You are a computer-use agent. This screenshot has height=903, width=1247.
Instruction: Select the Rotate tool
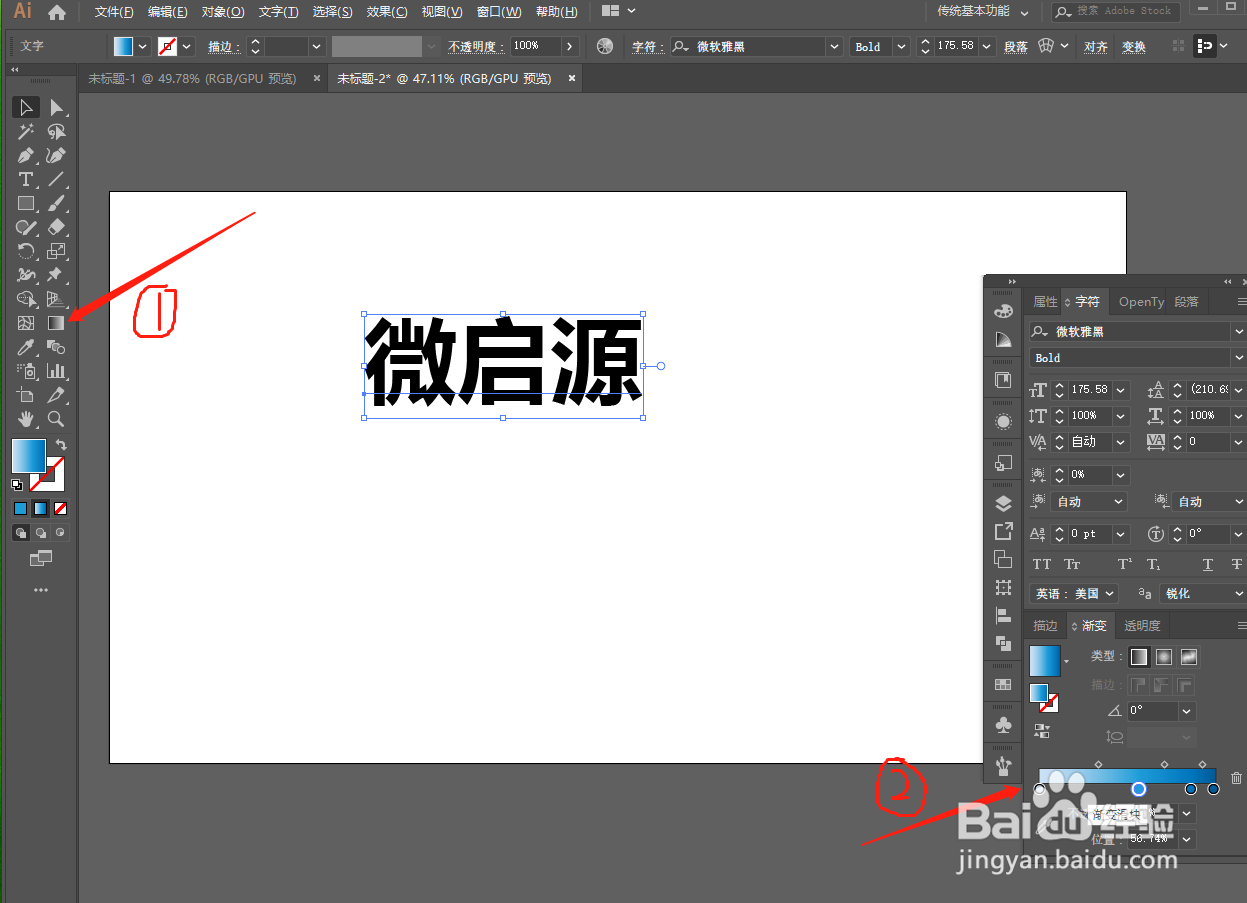(x=25, y=251)
